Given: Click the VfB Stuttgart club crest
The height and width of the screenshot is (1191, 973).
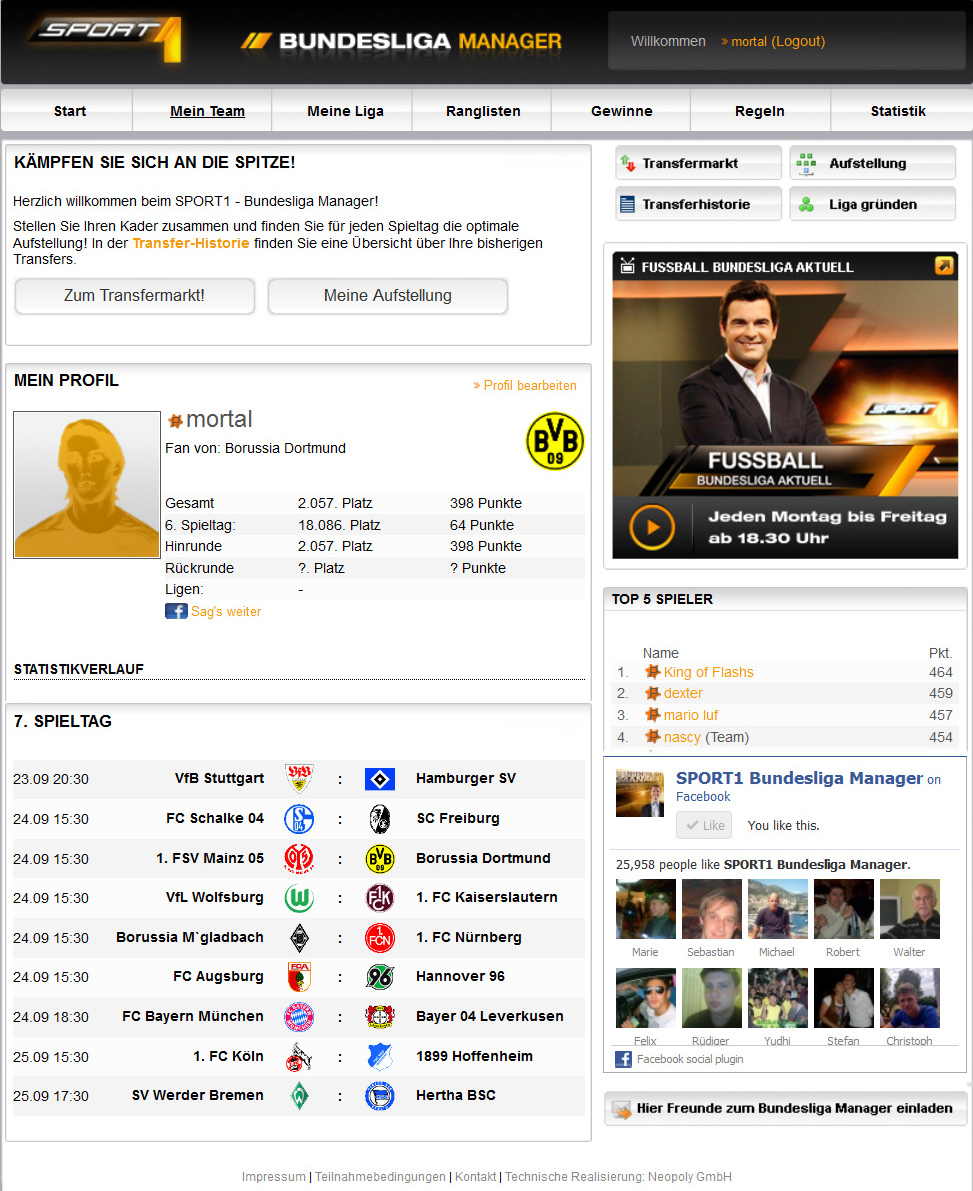Looking at the screenshot, I should point(299,779).
